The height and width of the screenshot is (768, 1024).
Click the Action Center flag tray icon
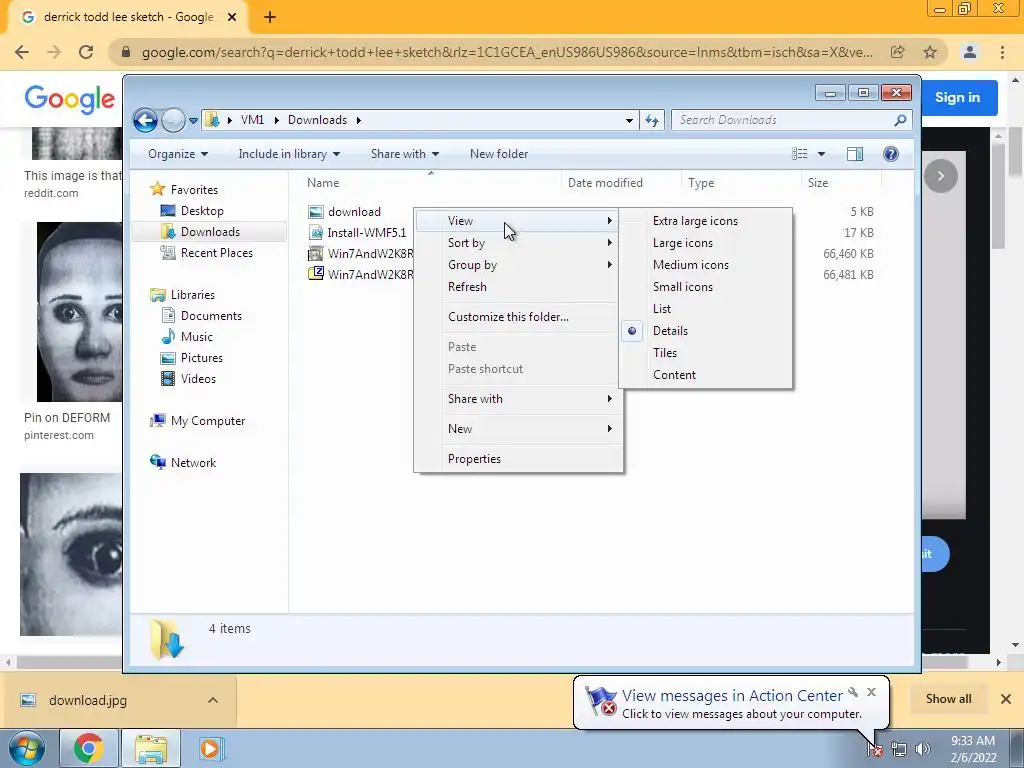[875, 749]
